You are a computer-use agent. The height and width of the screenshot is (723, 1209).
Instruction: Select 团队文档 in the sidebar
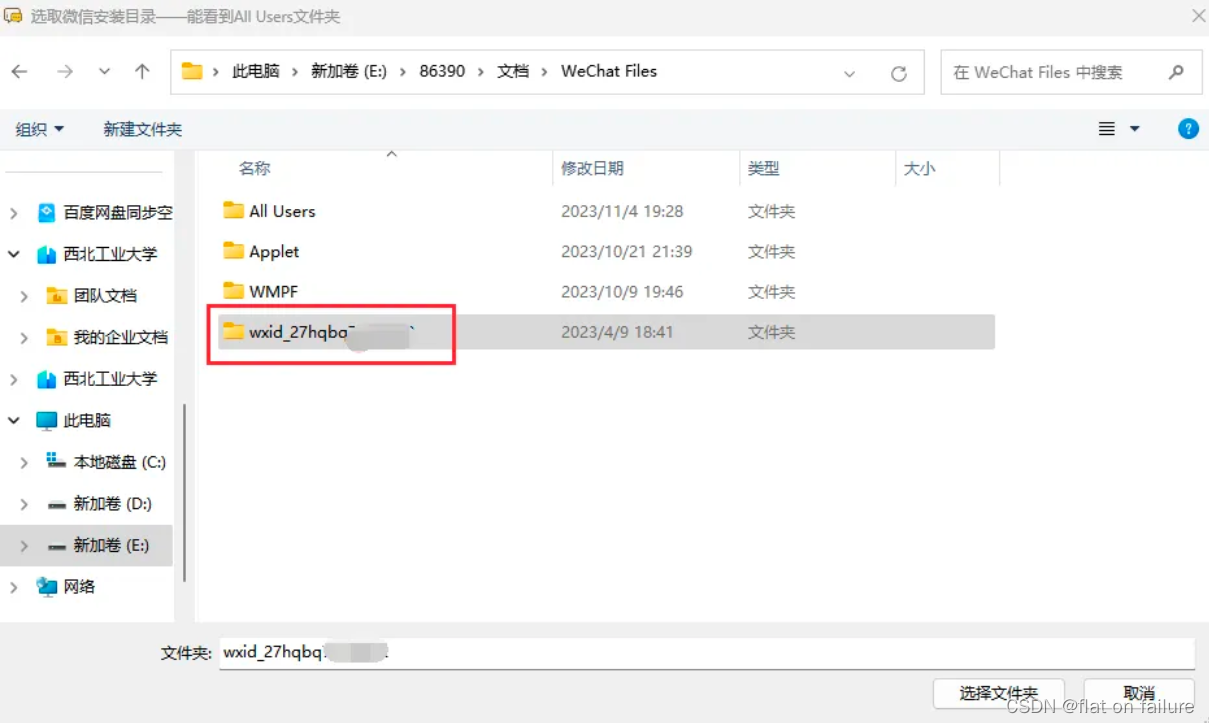tap(105, 296)
